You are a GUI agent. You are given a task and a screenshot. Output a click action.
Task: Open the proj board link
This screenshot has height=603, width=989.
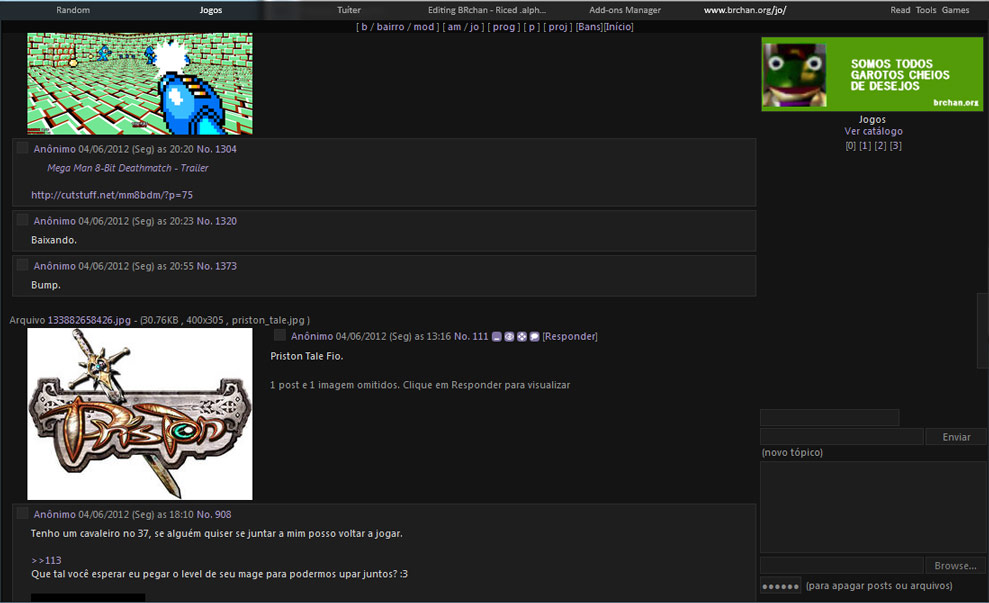(x=558, y=27)
